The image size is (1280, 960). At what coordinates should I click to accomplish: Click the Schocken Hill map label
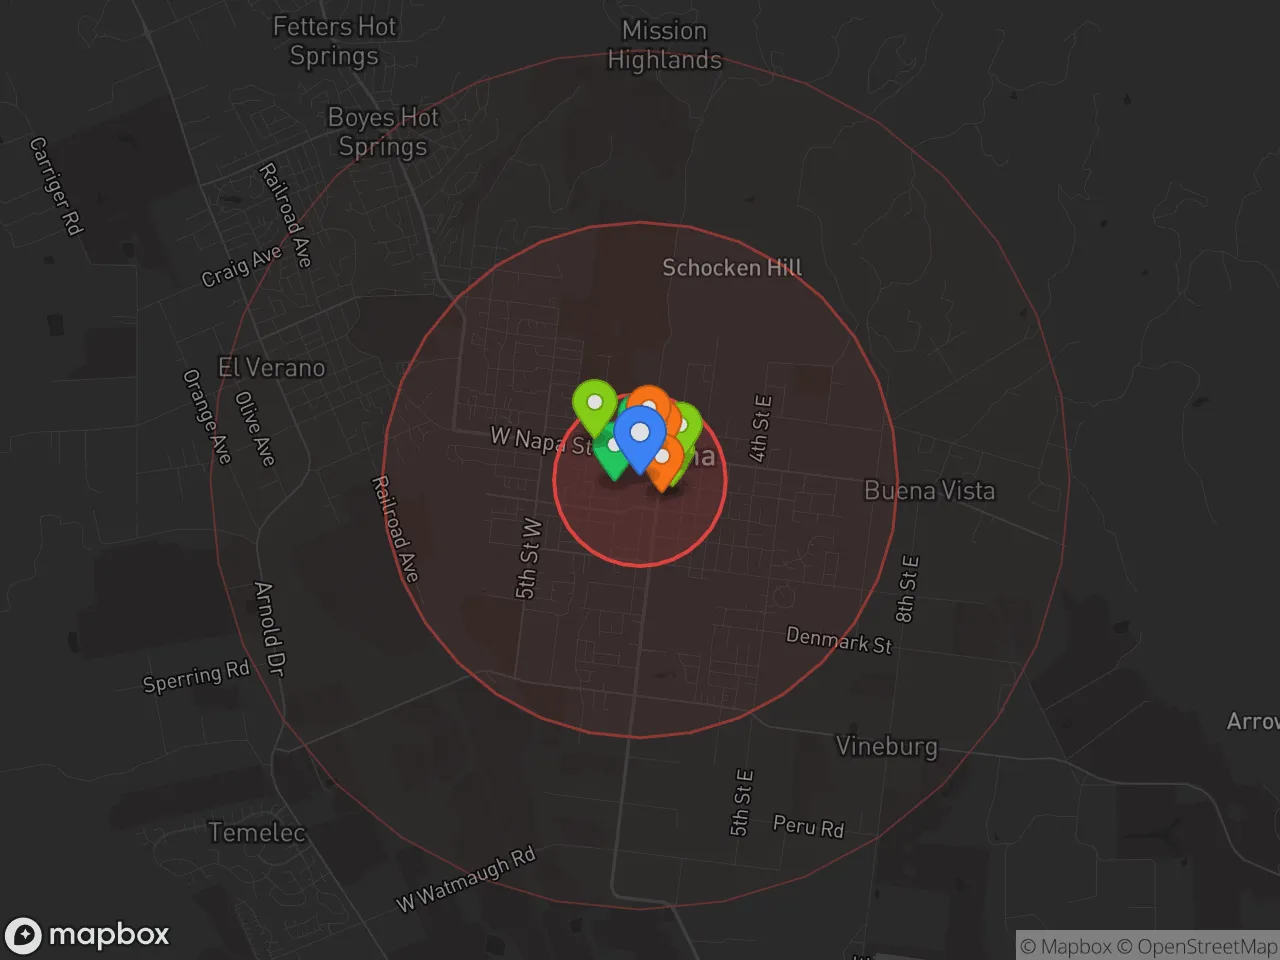tap(732, 267)
